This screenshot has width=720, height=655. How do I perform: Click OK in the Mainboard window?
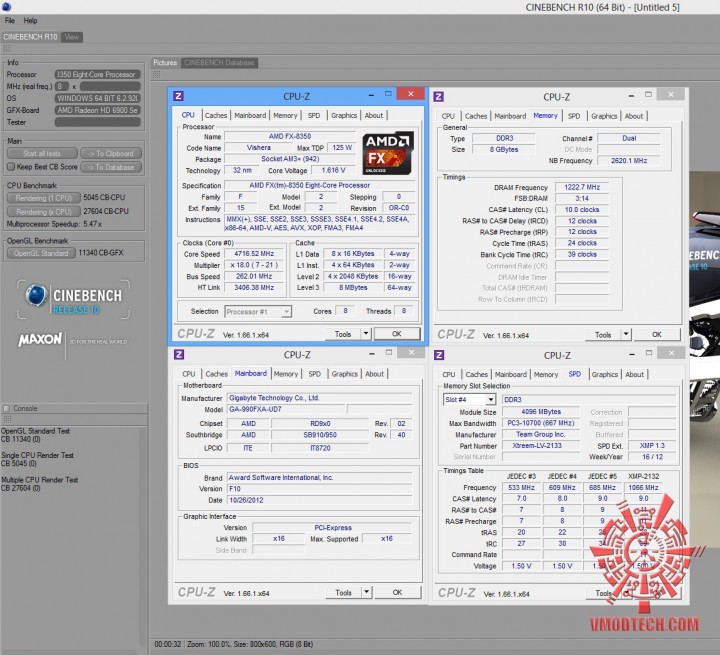pos(397,592)
